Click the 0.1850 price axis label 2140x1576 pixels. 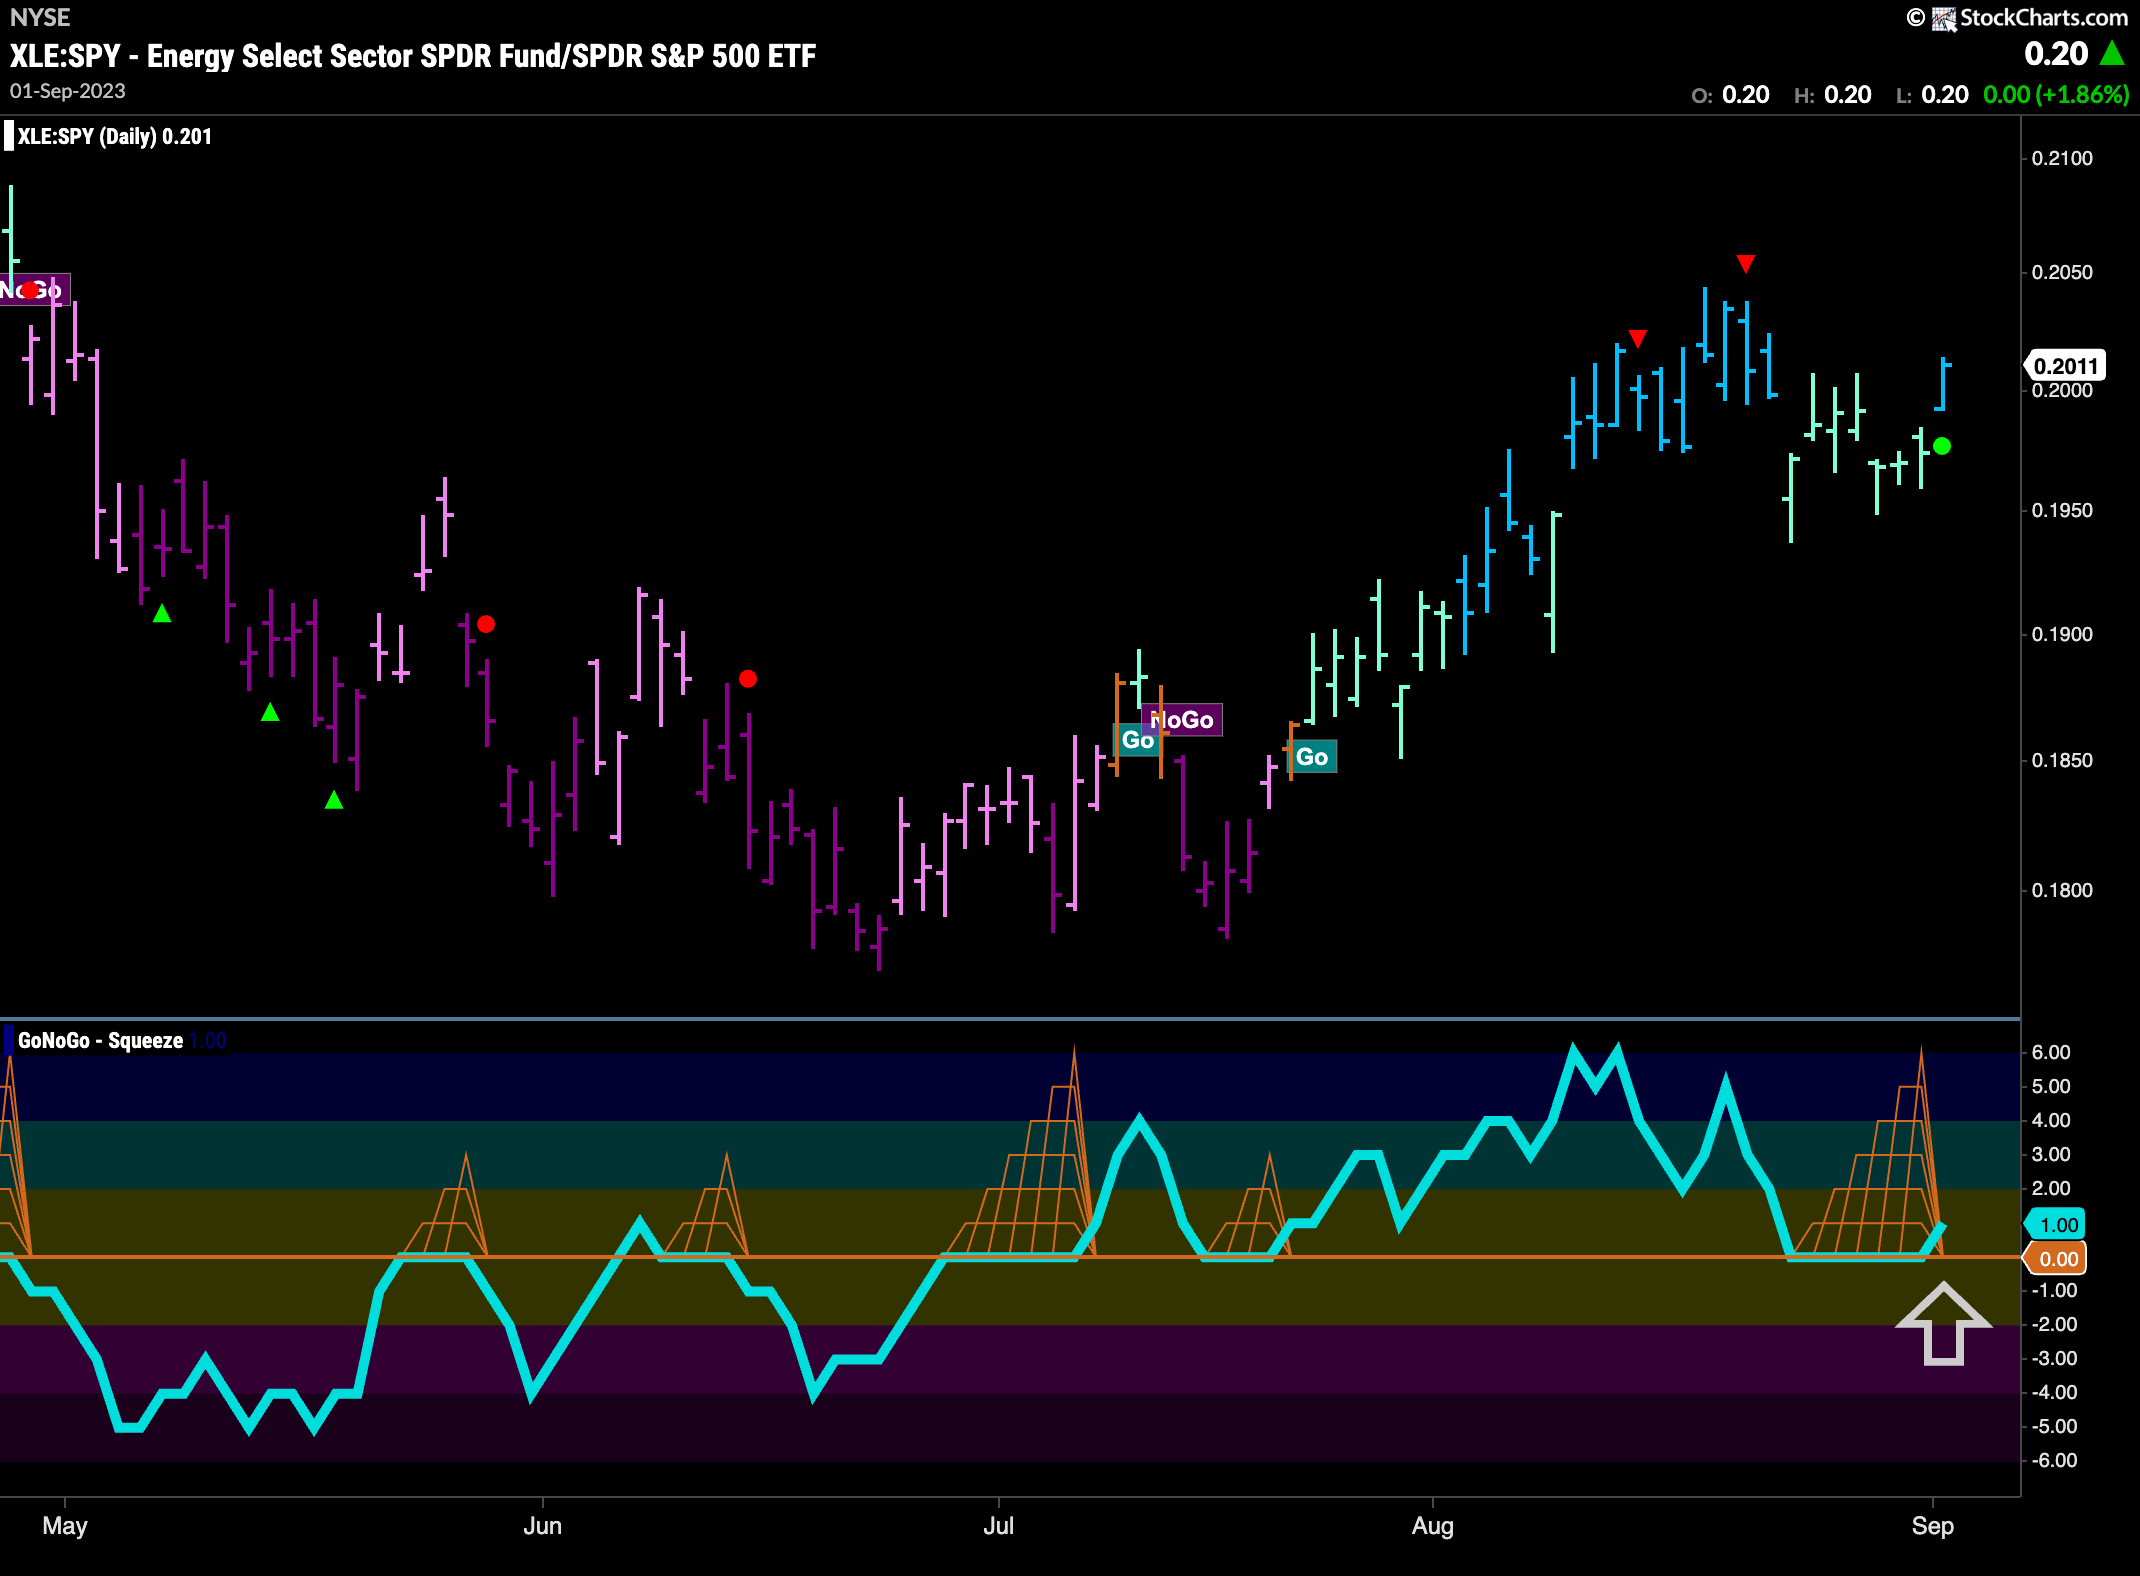[2062, 760]
